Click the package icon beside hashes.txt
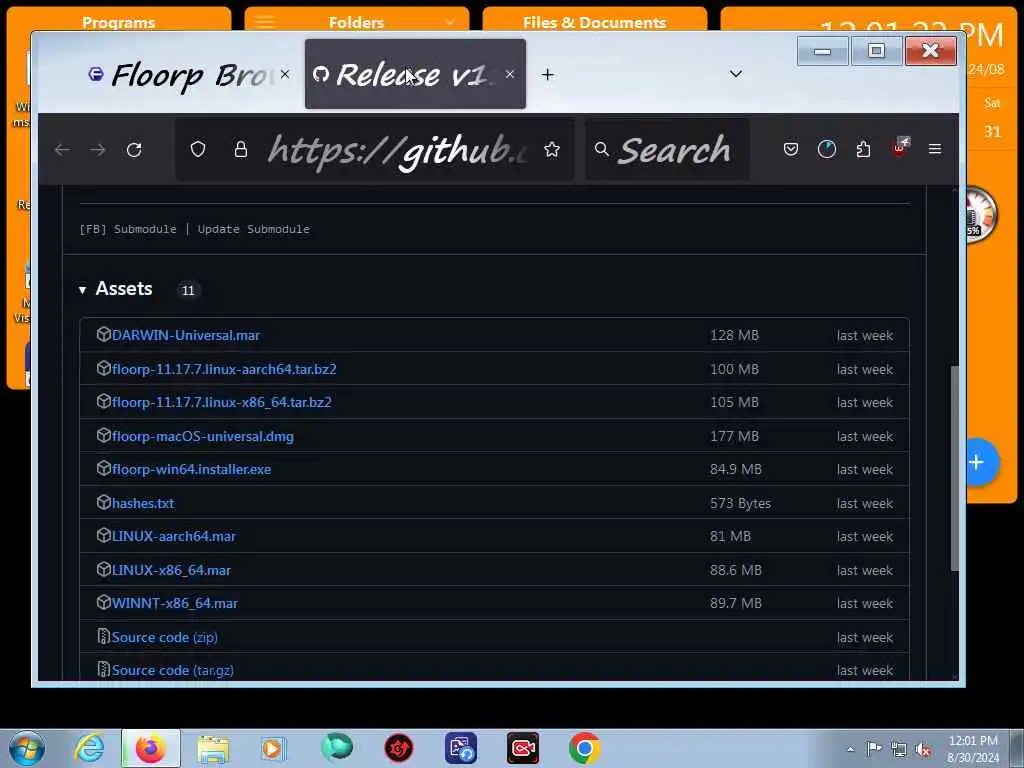The image size is (1024, 768). click(103, 502)
